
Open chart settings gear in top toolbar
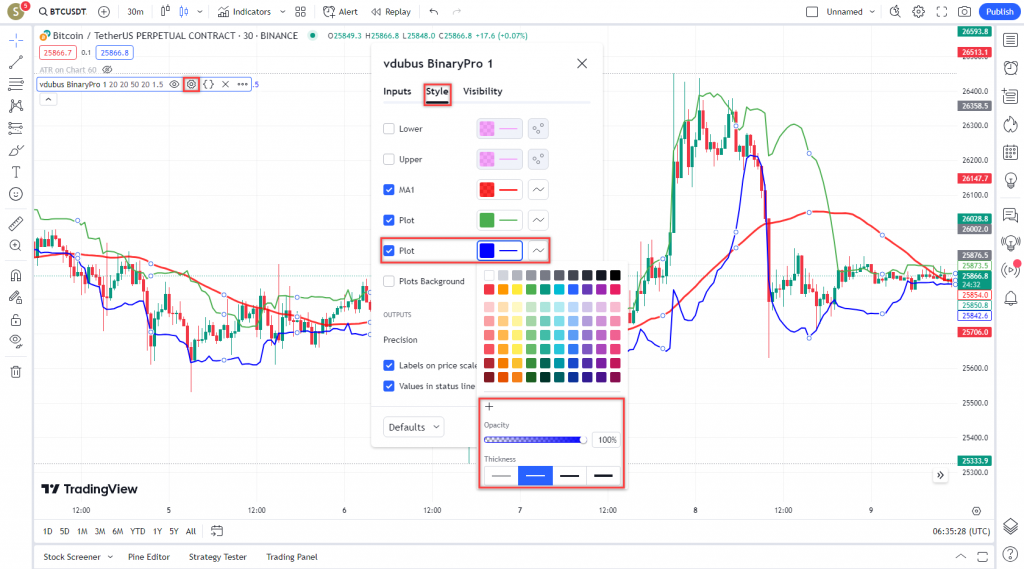pyautogui.click(x=918, y=12)
